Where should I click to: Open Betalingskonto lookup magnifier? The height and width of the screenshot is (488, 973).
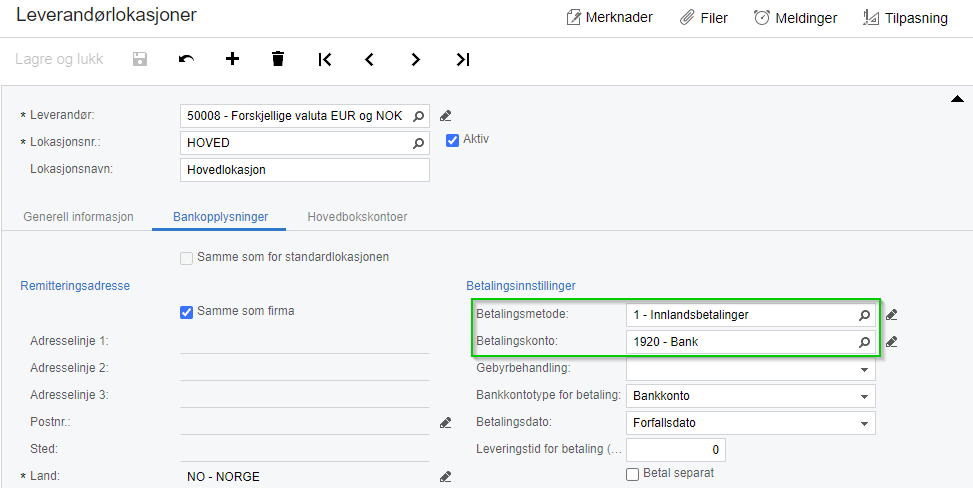pos(864,342)
